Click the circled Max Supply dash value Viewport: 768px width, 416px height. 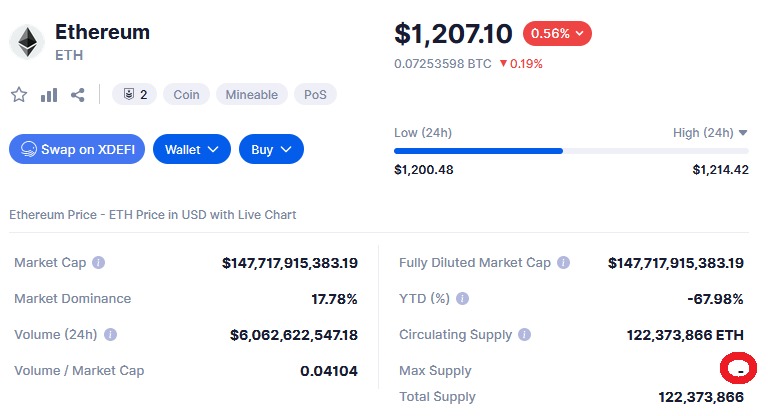pos(741,371)
